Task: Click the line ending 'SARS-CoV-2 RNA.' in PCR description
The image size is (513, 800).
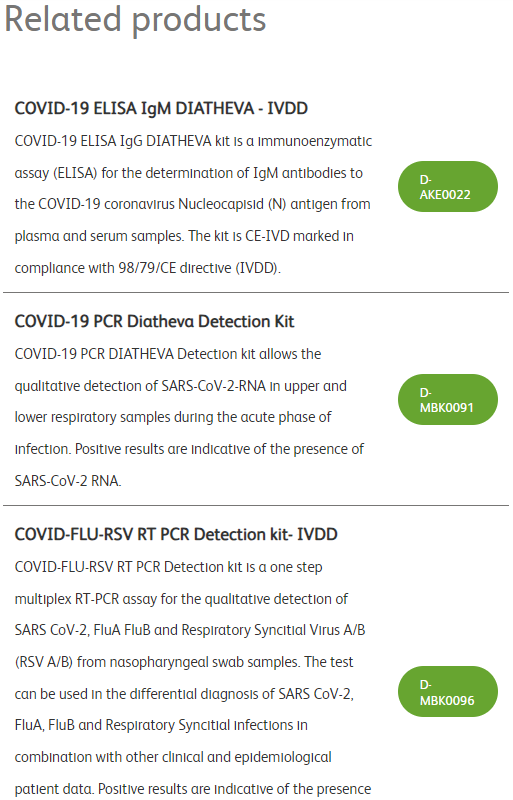Action: tap(68, 481)
